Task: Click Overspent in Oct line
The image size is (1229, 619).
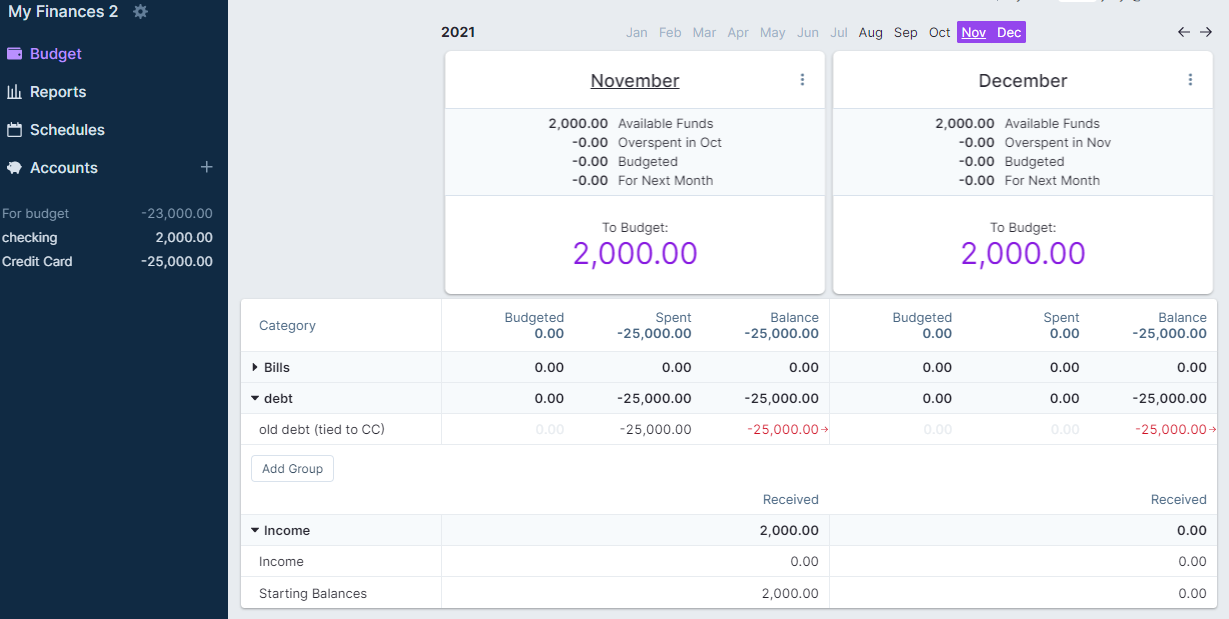Action: (647, 143)
